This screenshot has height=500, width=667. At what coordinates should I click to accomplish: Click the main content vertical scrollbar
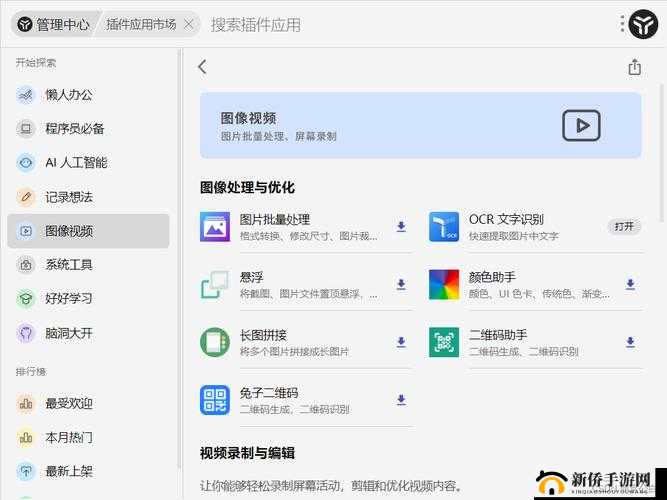pyautogui.click(x=662, y=153)
